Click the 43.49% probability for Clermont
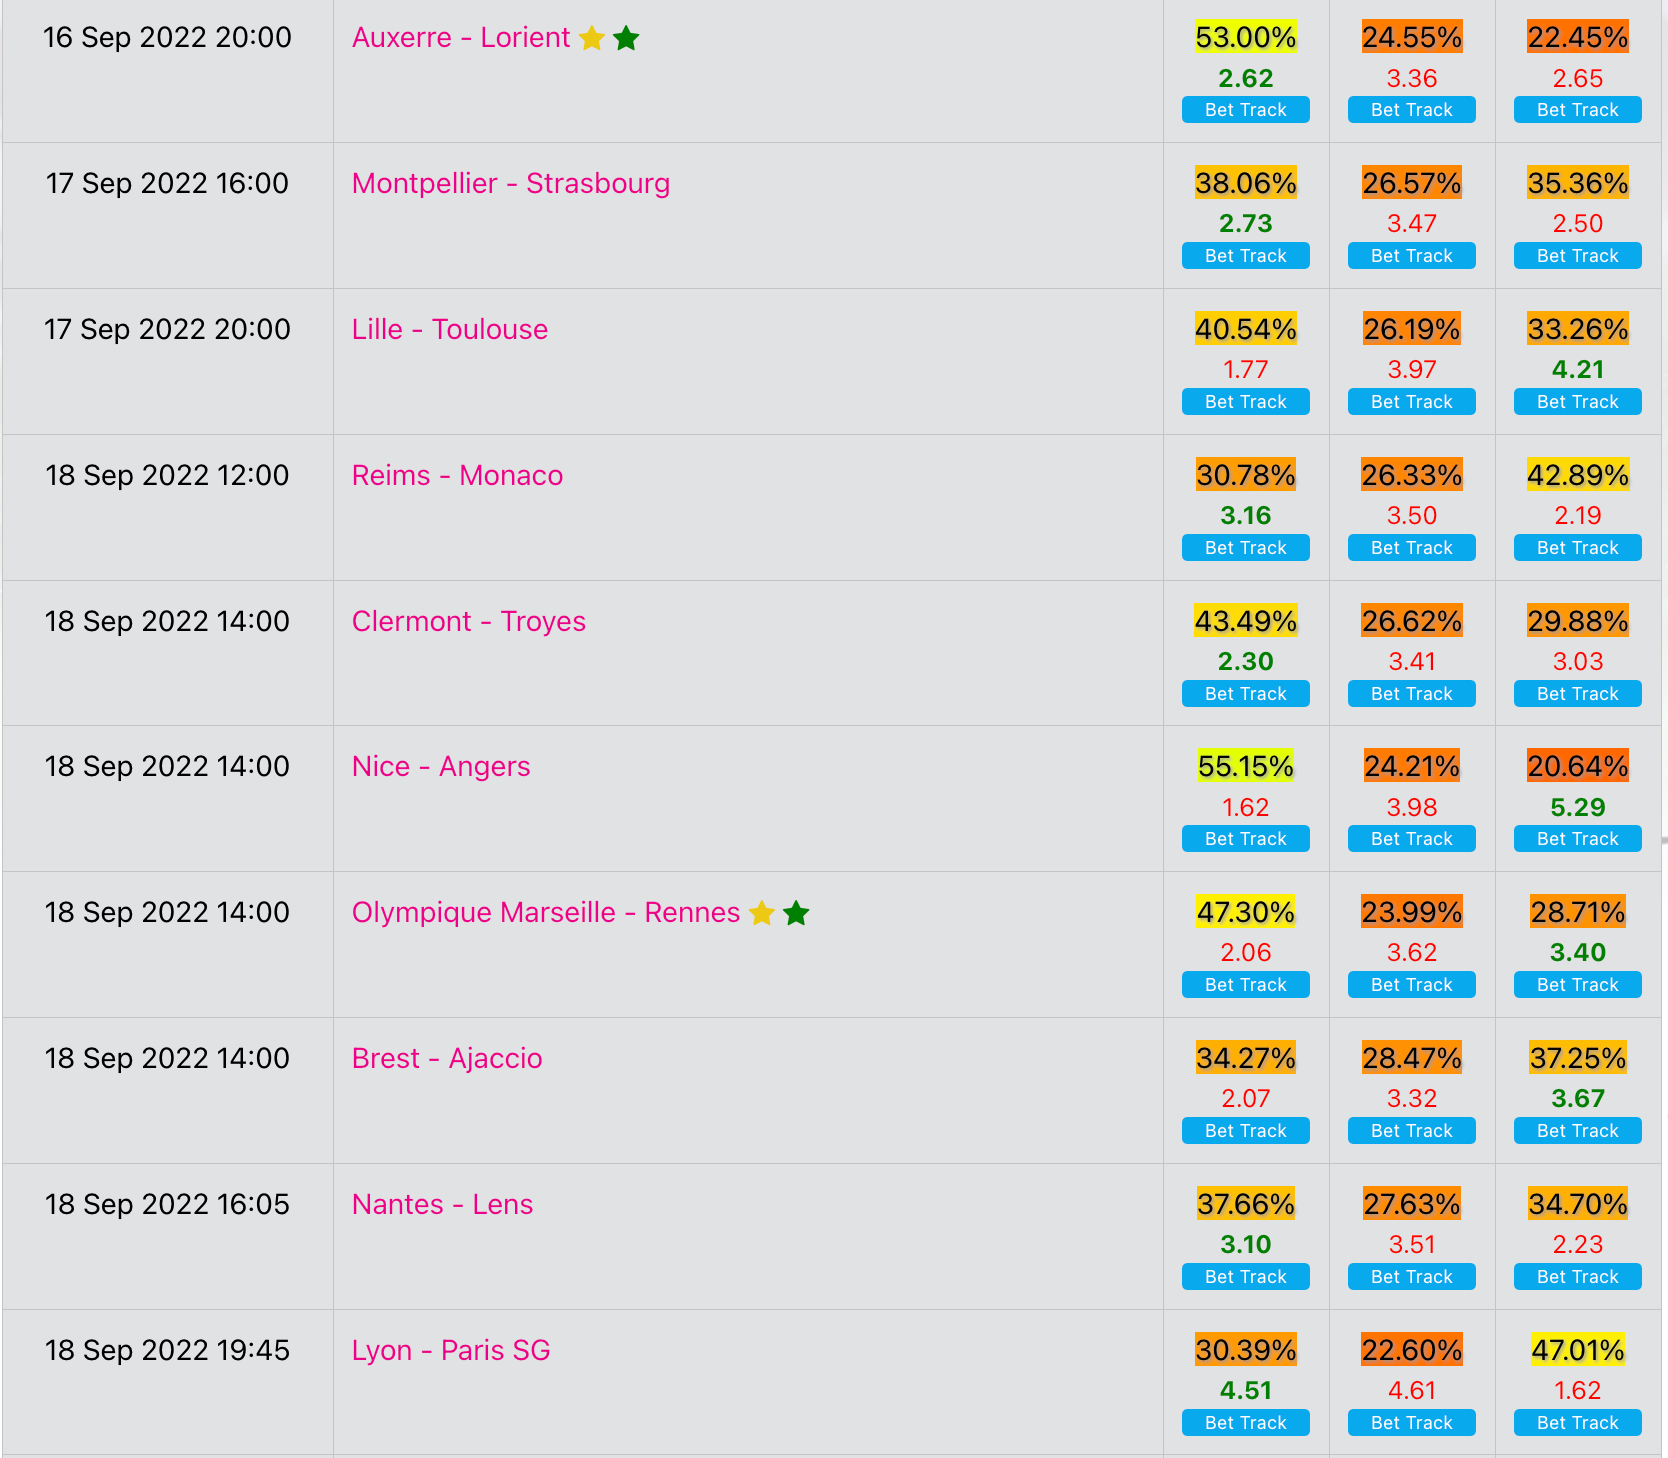Viewport: 1668px width, 1458px height. point(1246,622)
